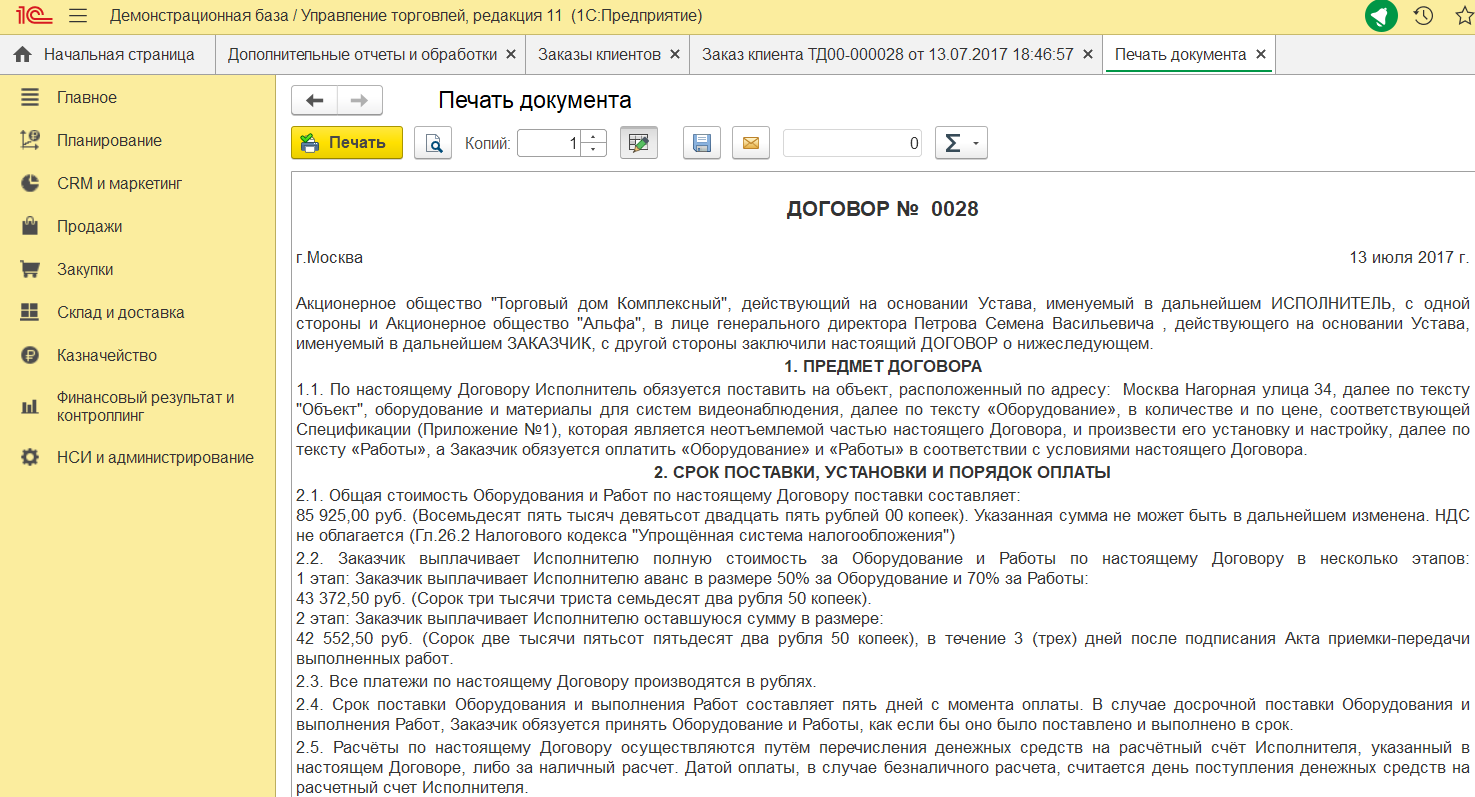Toggle document editing mode icon
This screenshot has width=1475, height=797.
[x=639, y=143]
